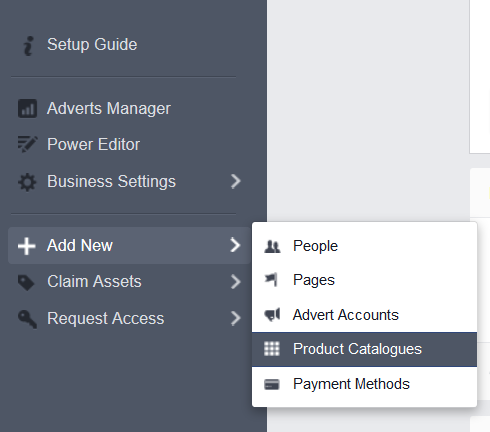Click the Request Access key icon

[x=27, y=319]
